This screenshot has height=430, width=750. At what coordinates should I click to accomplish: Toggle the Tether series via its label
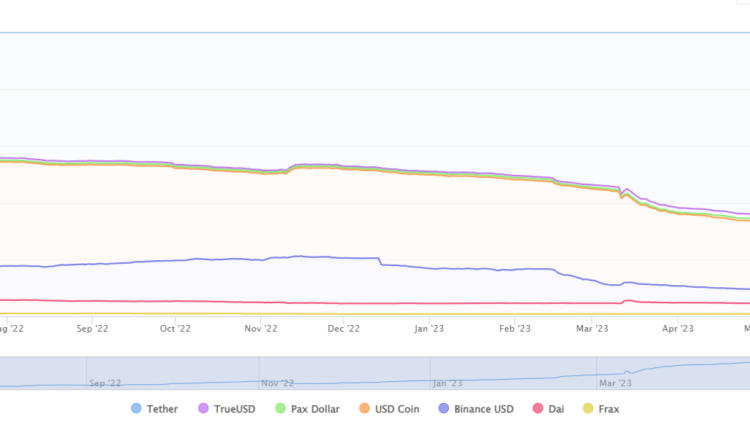(x=163, y=409)
